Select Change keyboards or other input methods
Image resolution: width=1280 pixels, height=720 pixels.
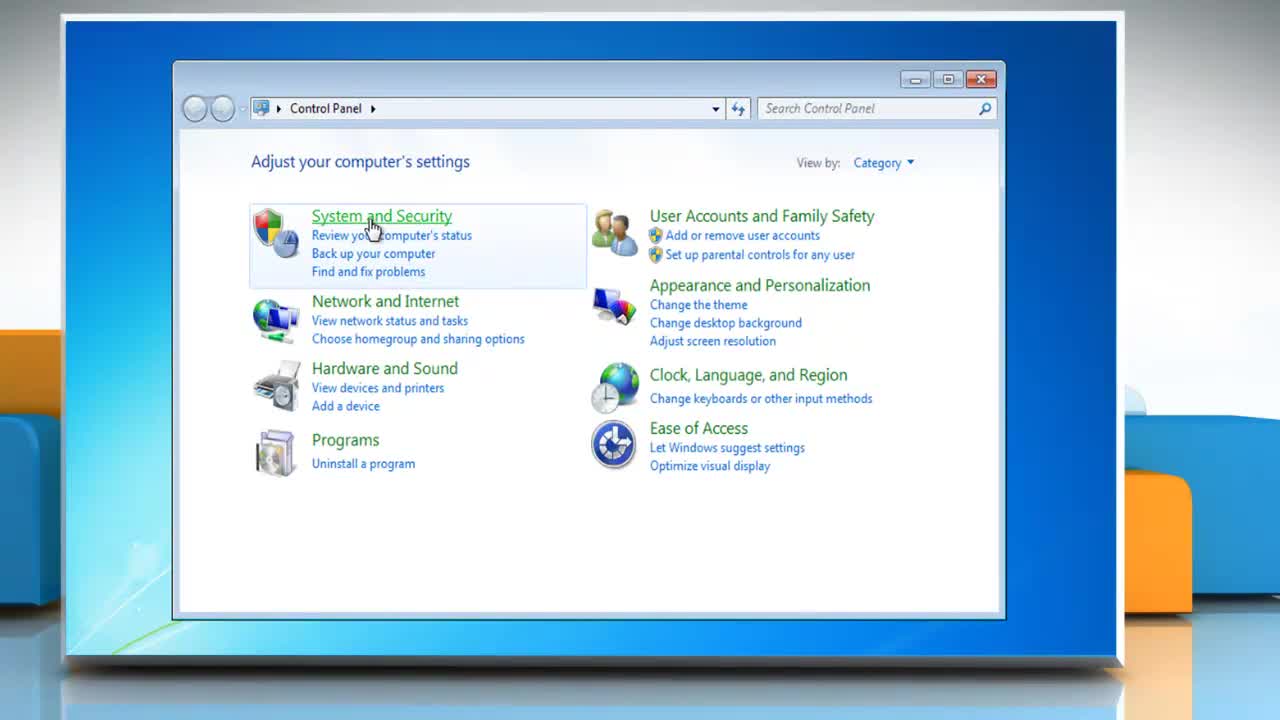coord(761,399)
